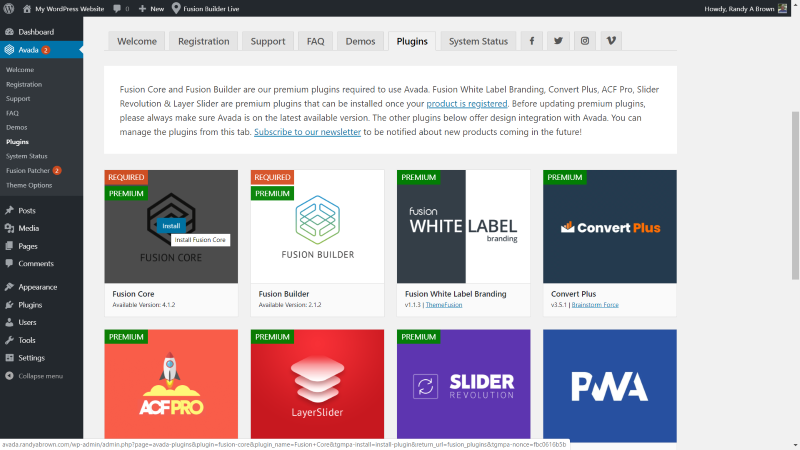The height and width of the screenshot is (450, 800).
Task: Open the Facebook social tab icon
Action: point(532,41)
